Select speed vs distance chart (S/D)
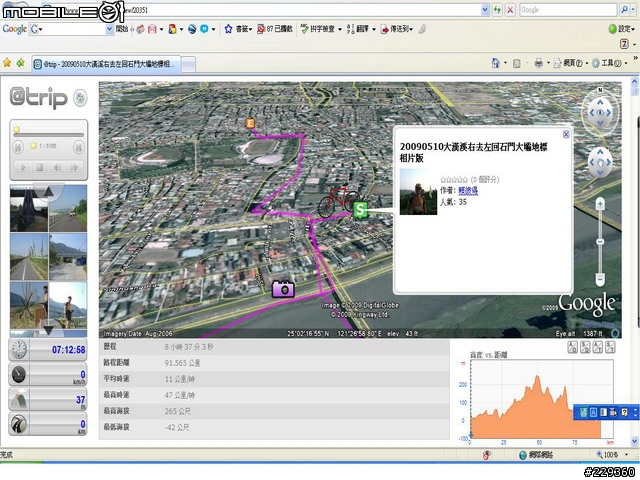The height and width of the screenshot is (480, 640). point(585,347)
